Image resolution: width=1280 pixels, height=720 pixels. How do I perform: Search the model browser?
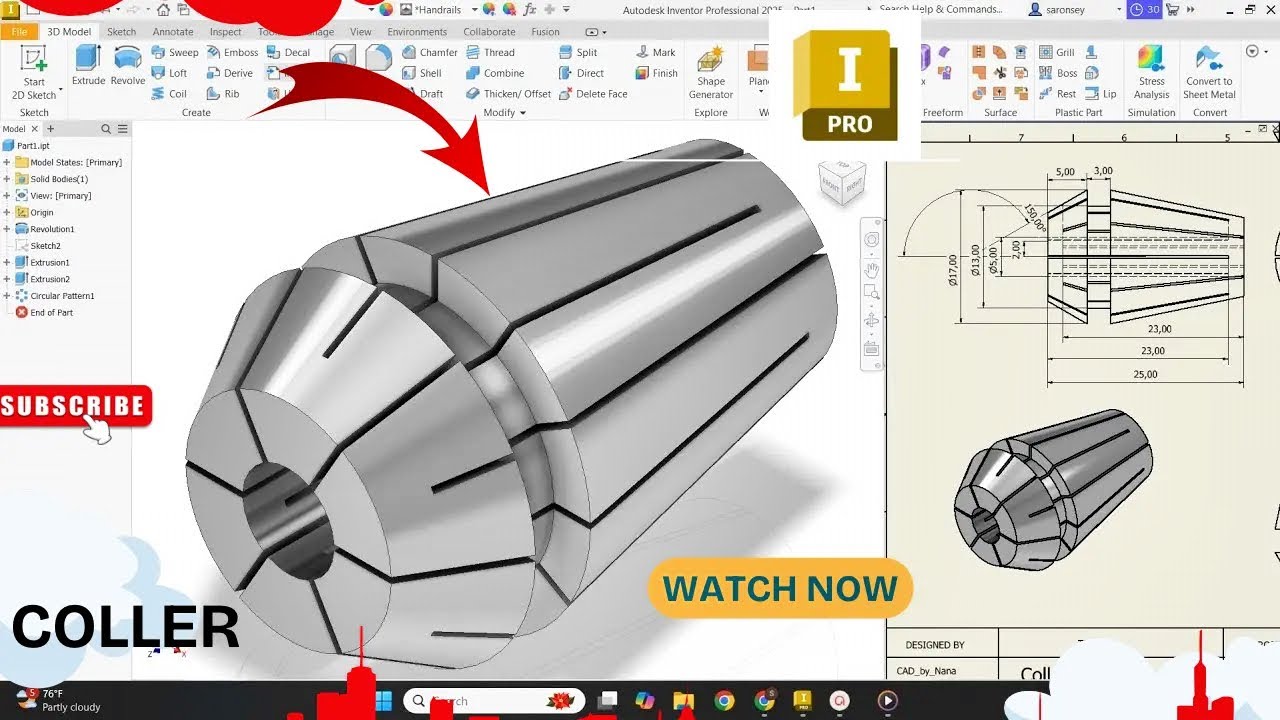tap(106, 129)
